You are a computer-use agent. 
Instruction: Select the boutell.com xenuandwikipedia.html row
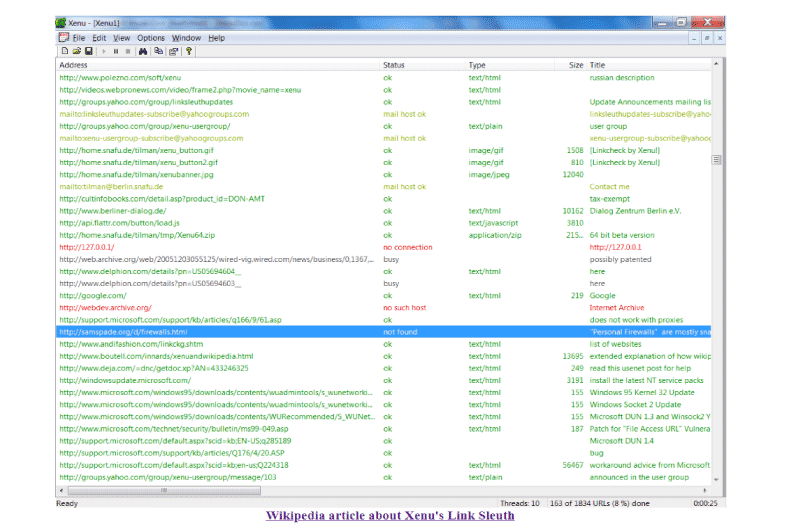tap(383, 356)
